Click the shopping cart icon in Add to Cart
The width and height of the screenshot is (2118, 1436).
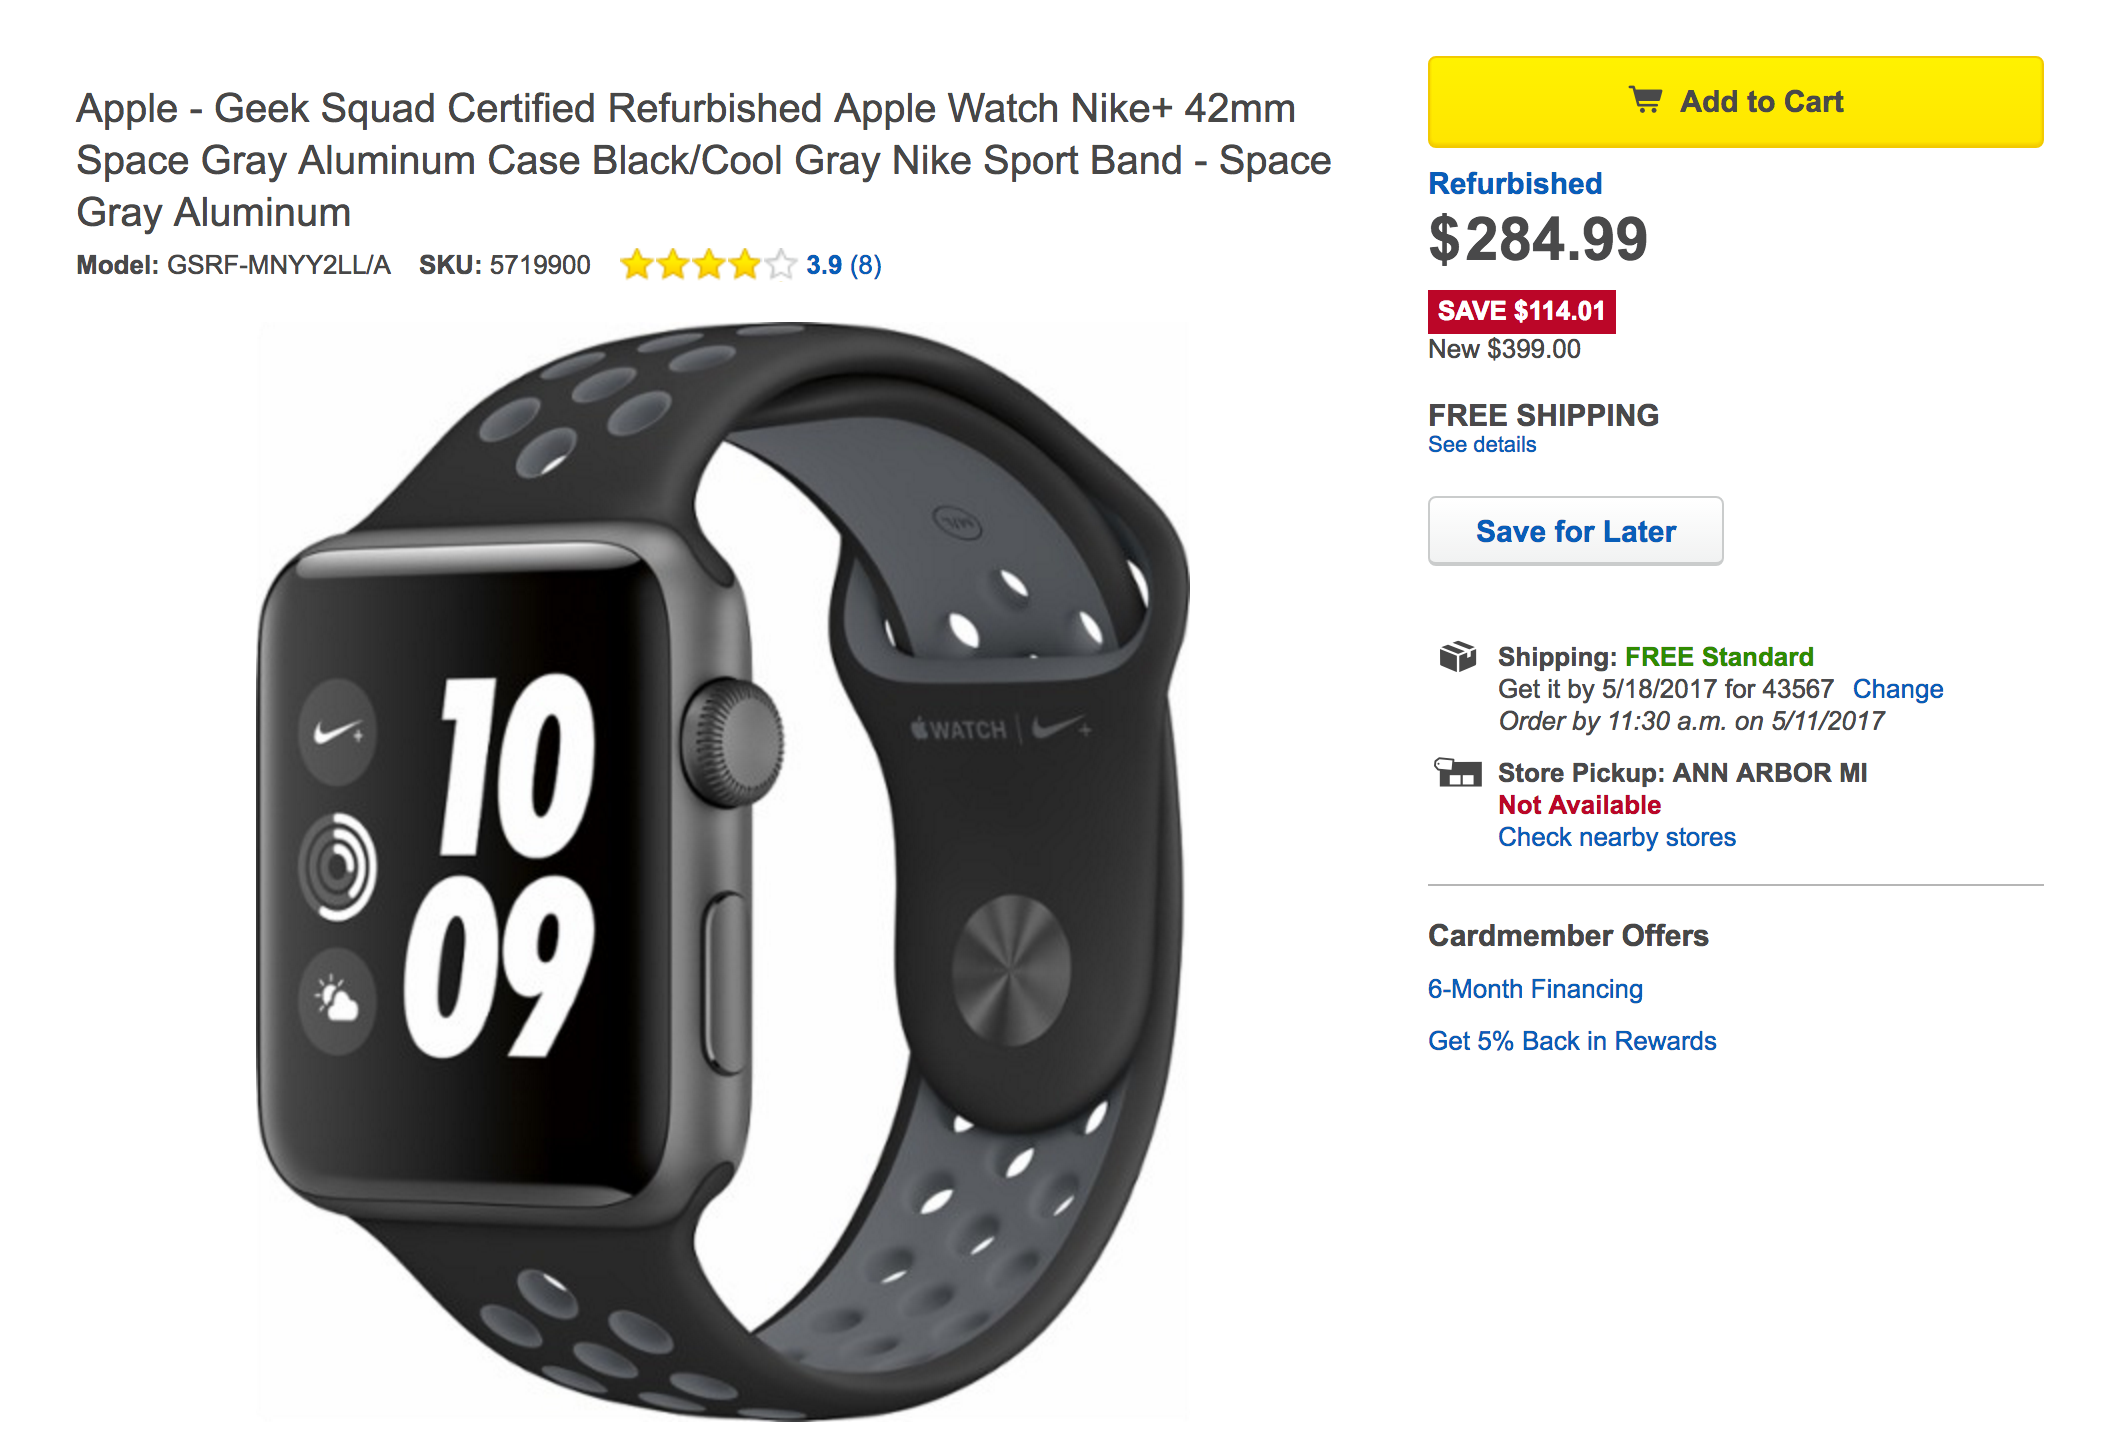coord(1645,100)
